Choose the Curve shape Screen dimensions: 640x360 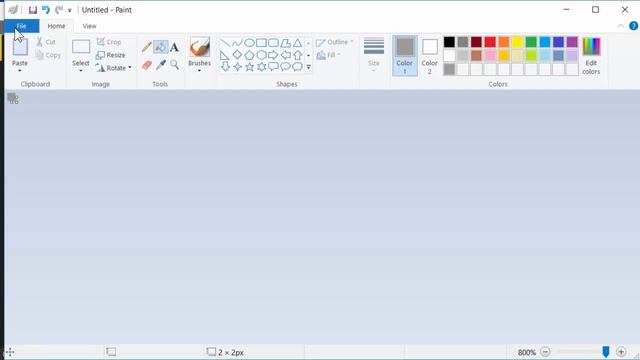pos(237,43)
